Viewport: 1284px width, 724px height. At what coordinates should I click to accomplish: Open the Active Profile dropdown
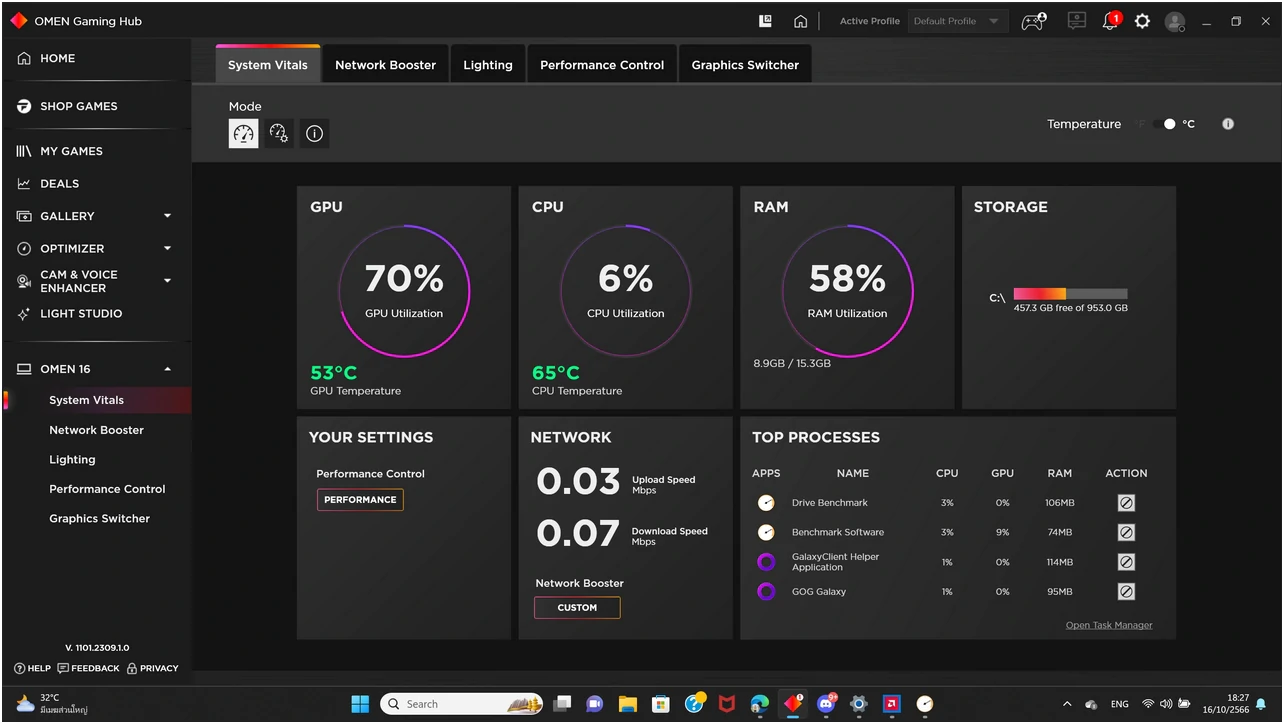(x=957, y=21)
